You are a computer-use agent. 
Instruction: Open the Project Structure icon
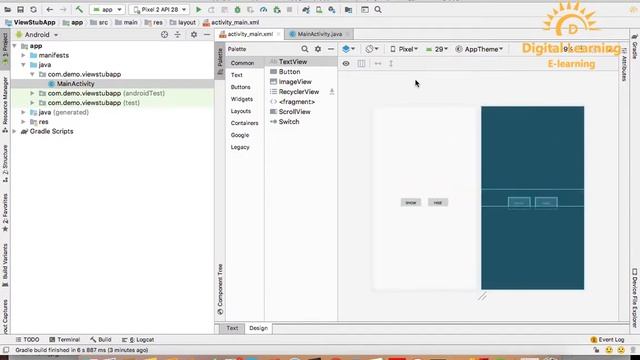tap(348, 9)
